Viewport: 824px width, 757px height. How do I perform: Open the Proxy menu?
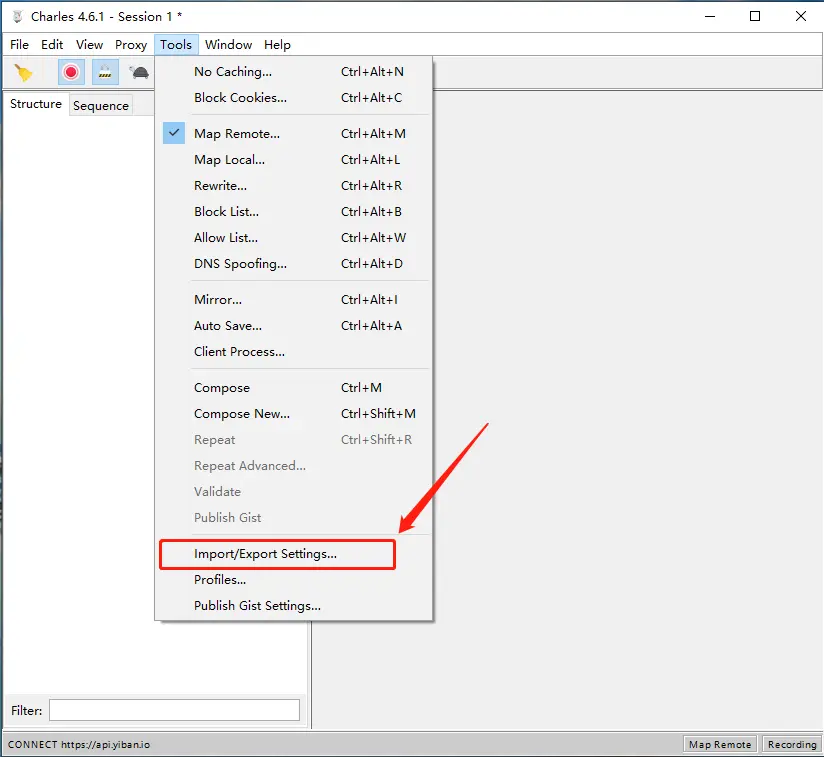(x=131, y=45)
